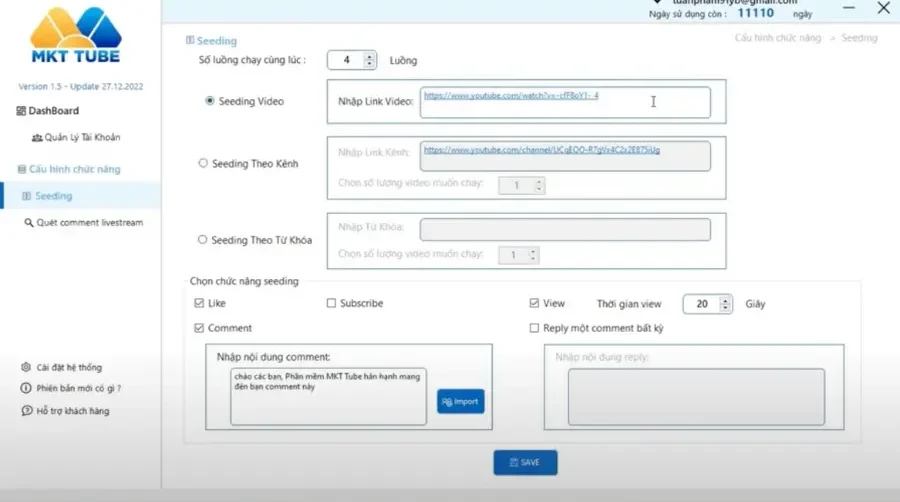Click the view time number field

702,304
